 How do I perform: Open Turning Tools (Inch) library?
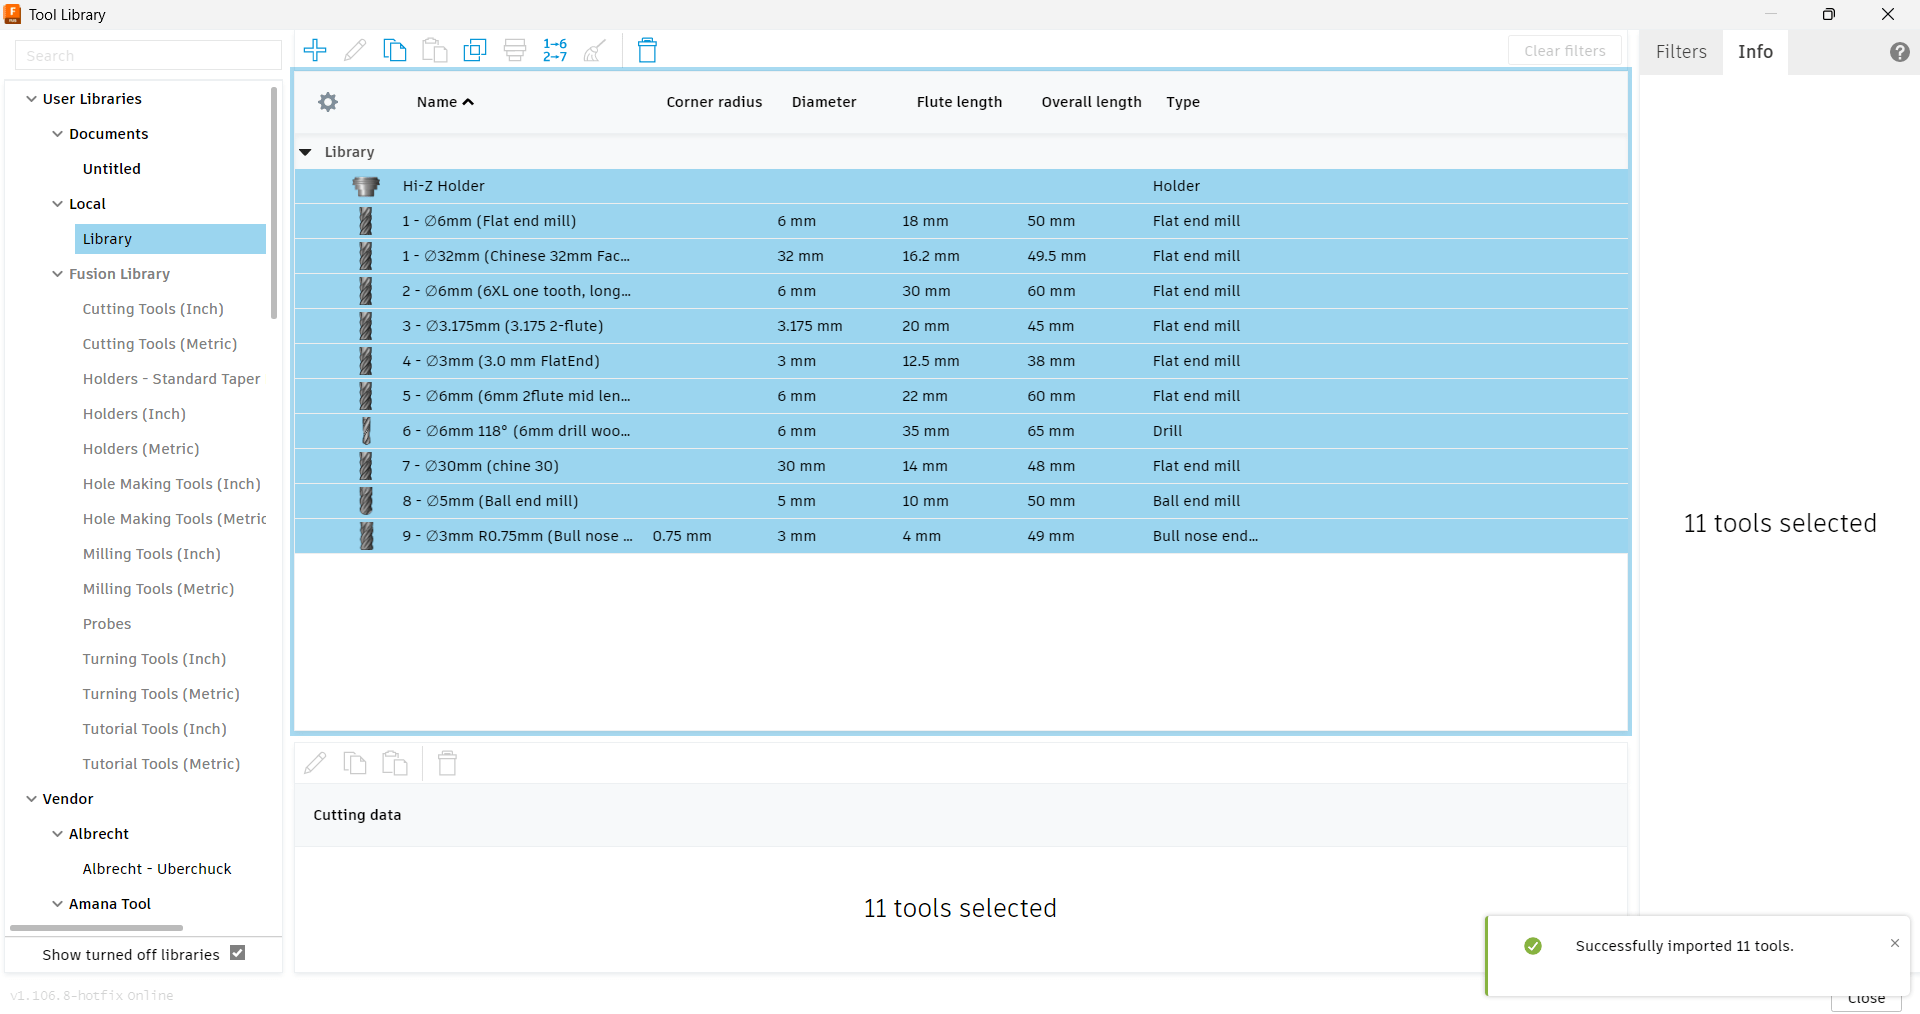(154, 659)
